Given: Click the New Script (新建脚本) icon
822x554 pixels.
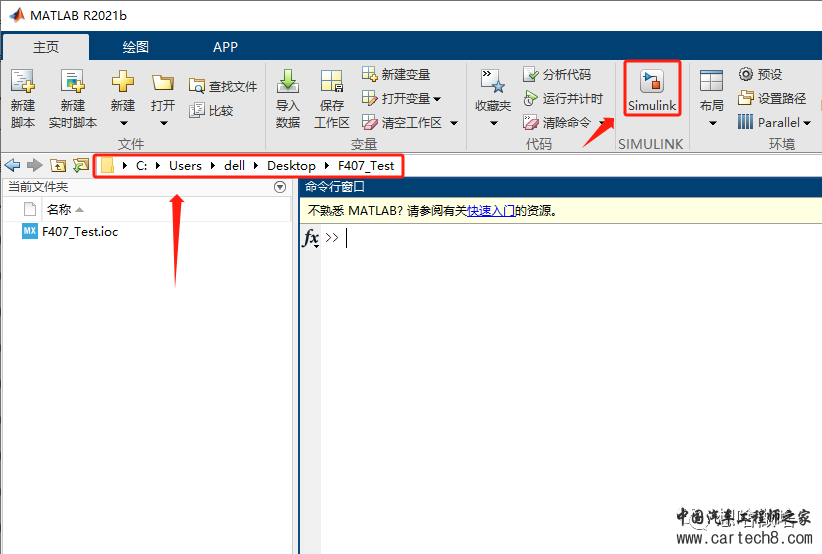Looking at the screenshot, I should [x=23, y=82].
